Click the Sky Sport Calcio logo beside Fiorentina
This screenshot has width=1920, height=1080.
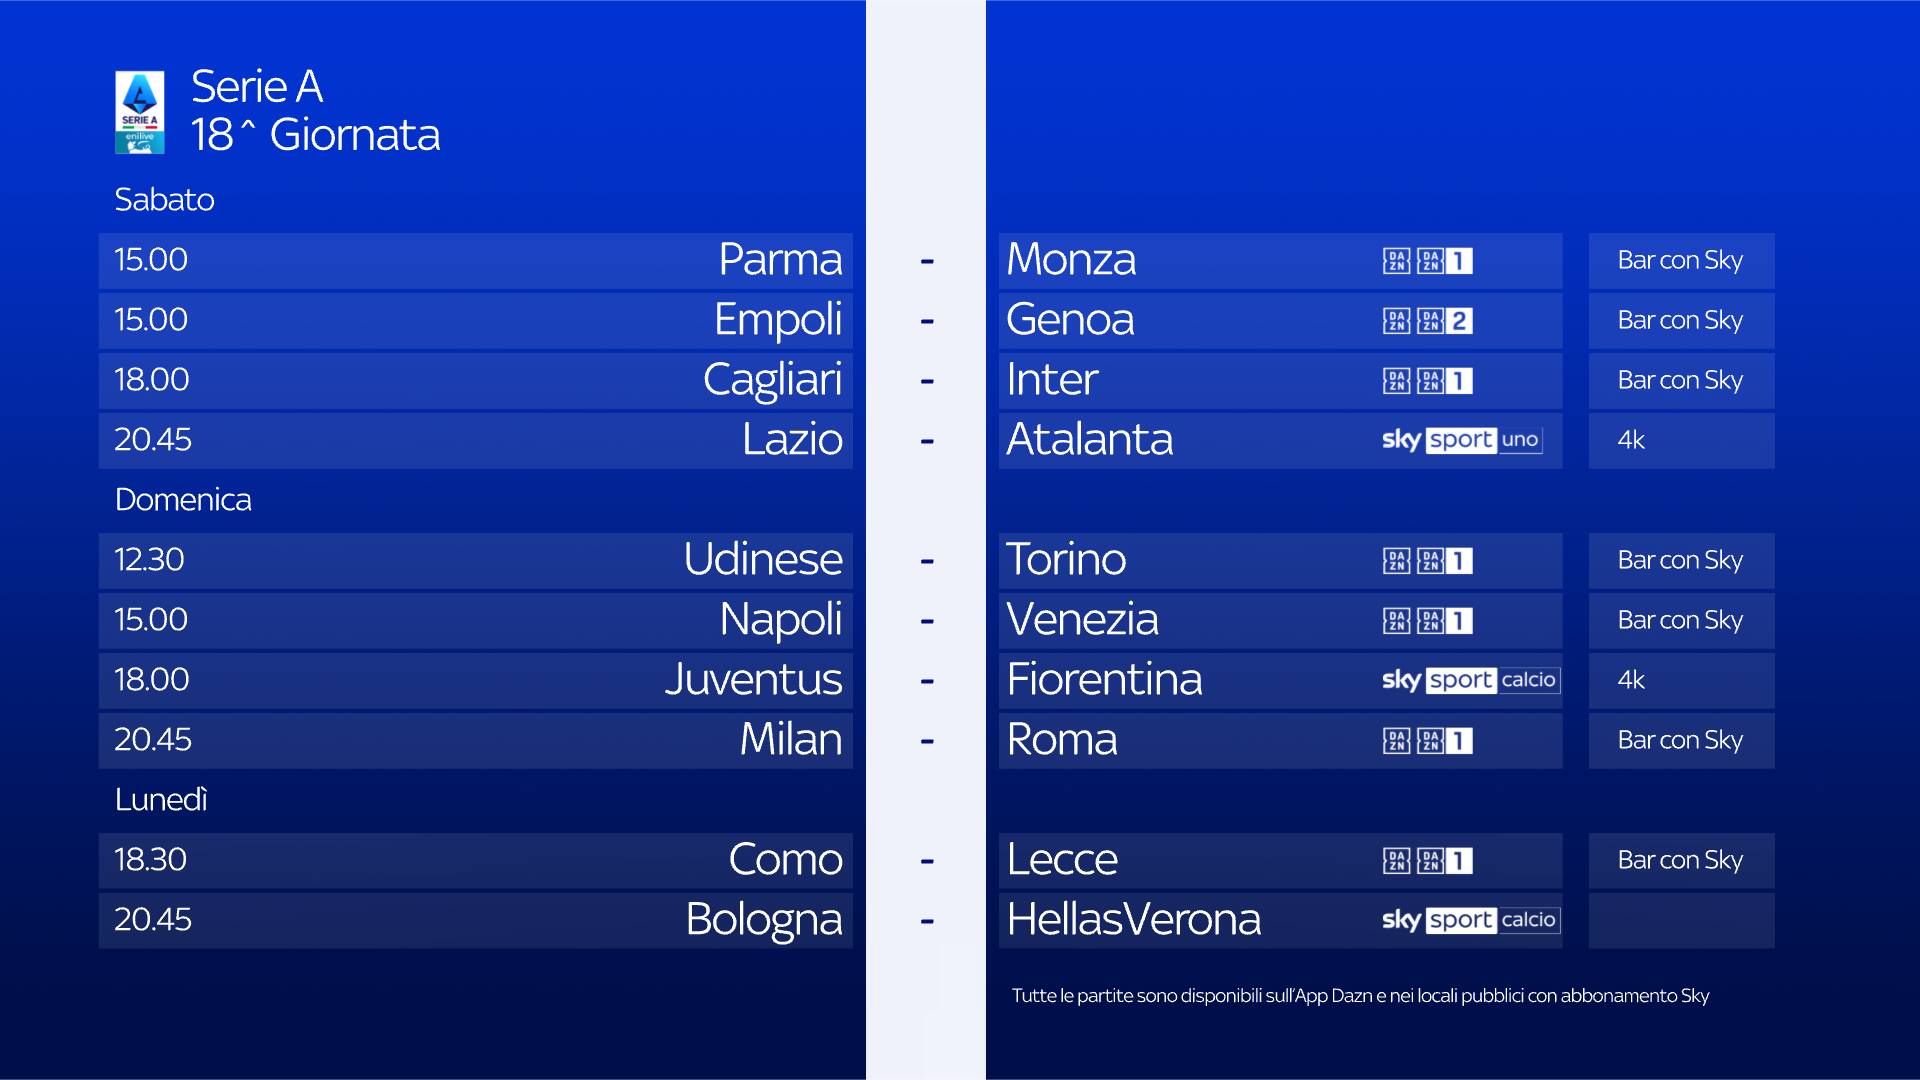pos(1469,680)
